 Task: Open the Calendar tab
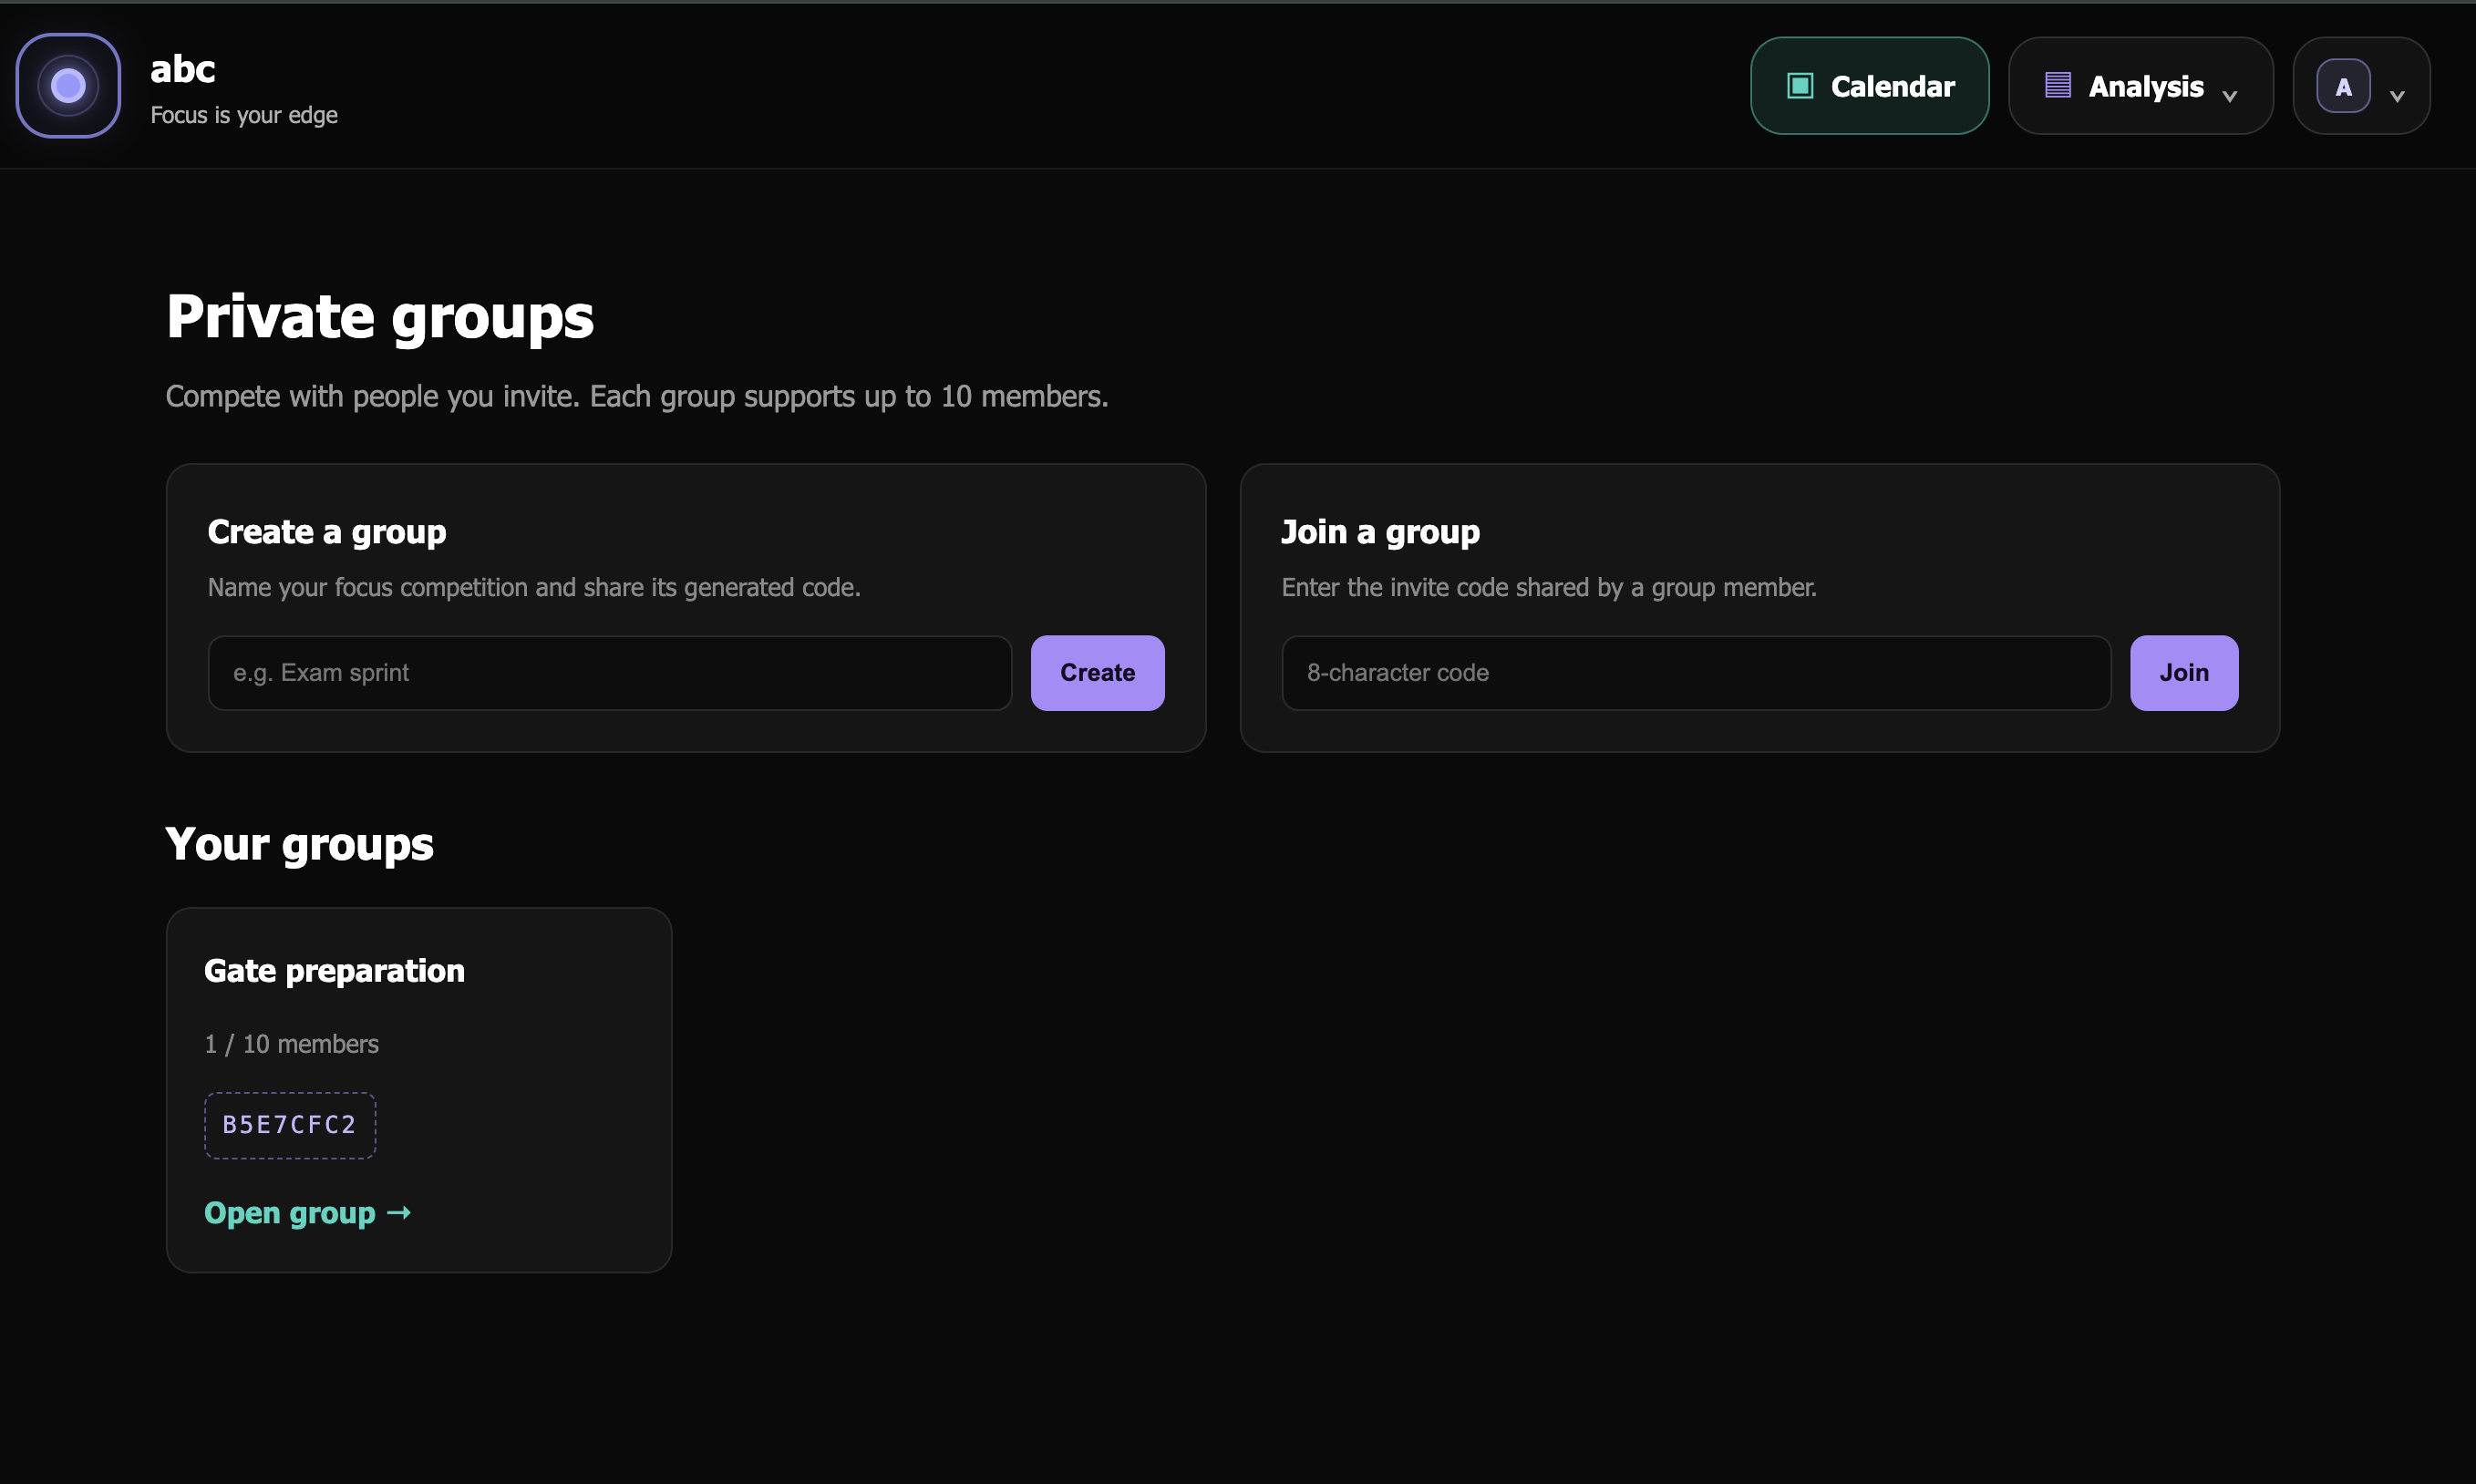coord(1869,86)
